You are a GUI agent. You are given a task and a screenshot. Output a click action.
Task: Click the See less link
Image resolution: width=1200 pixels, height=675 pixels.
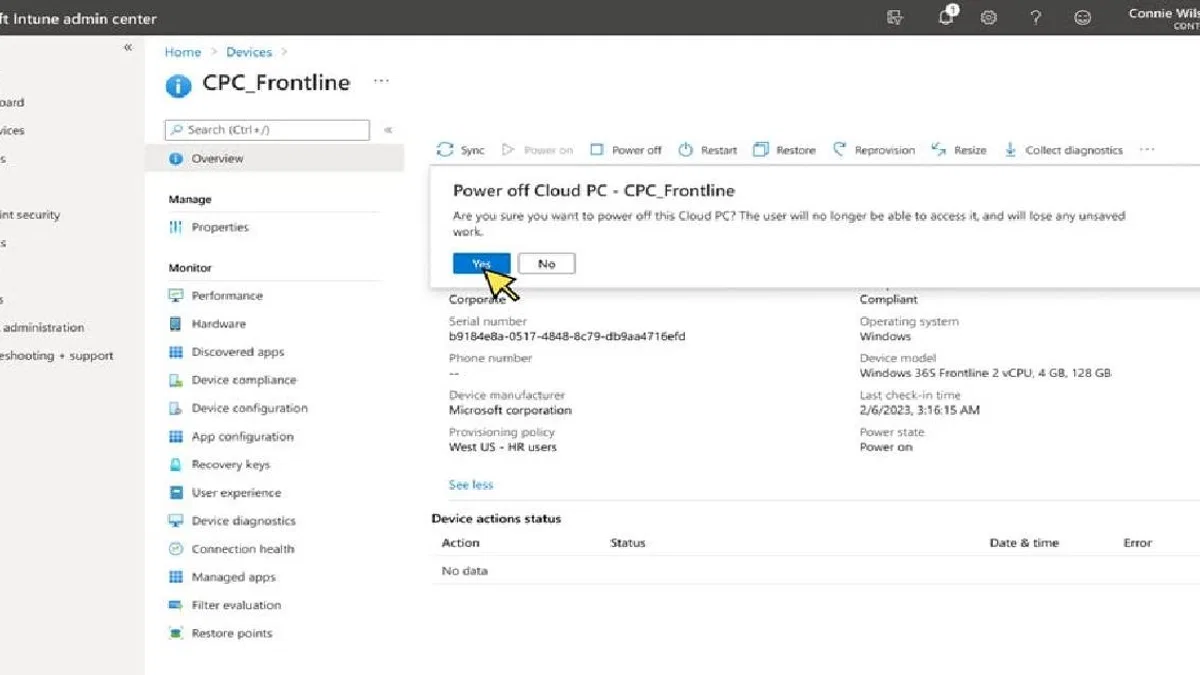471,485
